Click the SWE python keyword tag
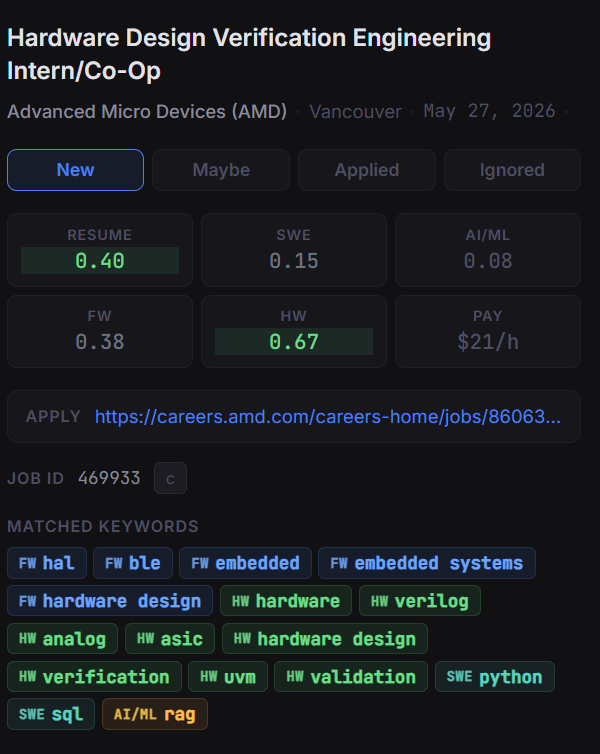 [495, 677]
